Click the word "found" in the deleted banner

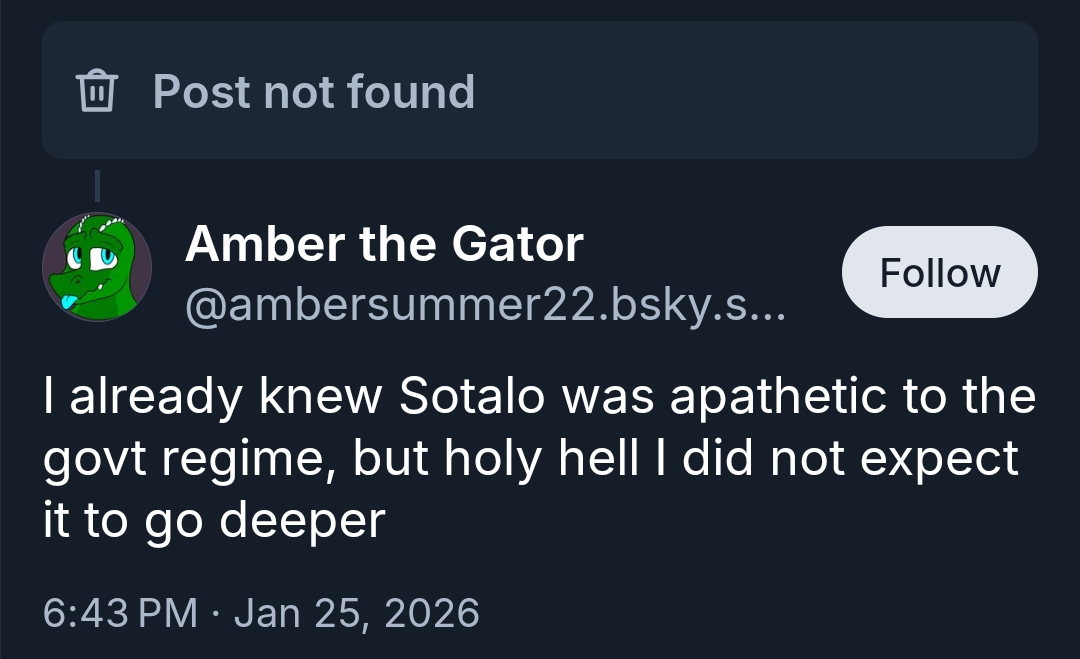click(411, 91)
